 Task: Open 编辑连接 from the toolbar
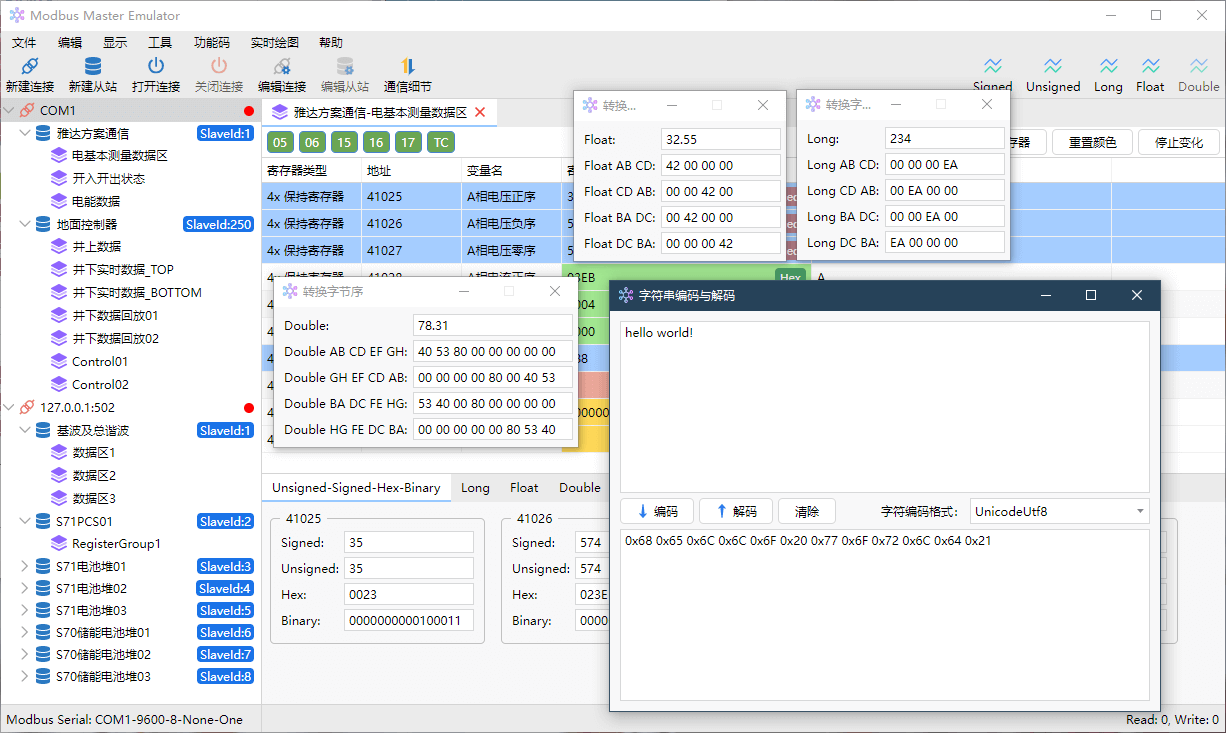pyautogui.click(x=282, y=67)
